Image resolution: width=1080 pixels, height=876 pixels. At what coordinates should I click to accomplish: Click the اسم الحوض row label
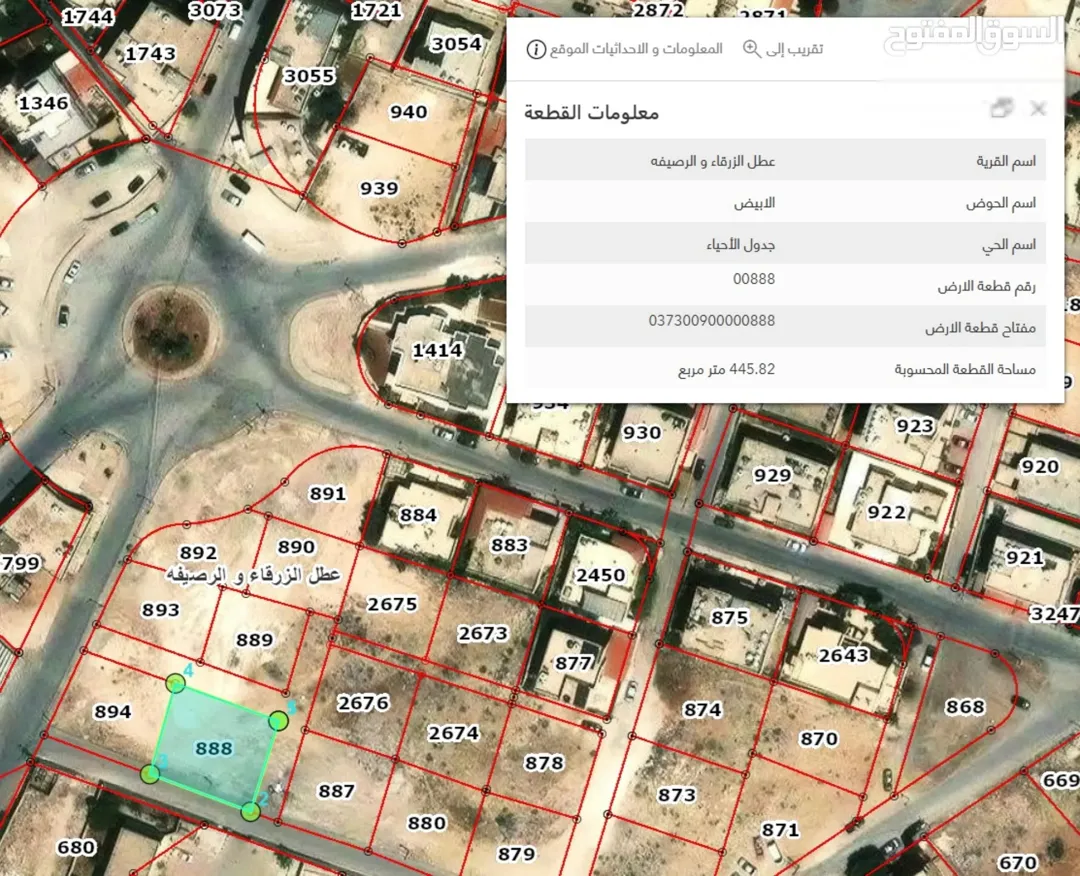click(x=1001, y=203)
